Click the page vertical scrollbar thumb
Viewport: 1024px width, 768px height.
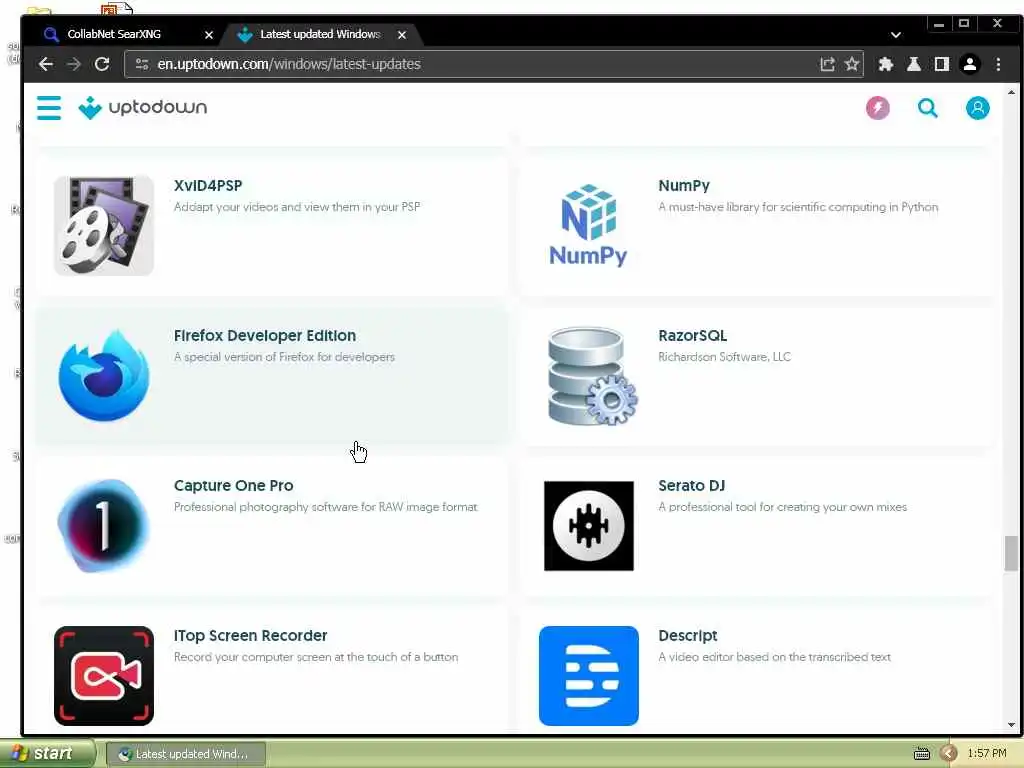coord(1011,553)
